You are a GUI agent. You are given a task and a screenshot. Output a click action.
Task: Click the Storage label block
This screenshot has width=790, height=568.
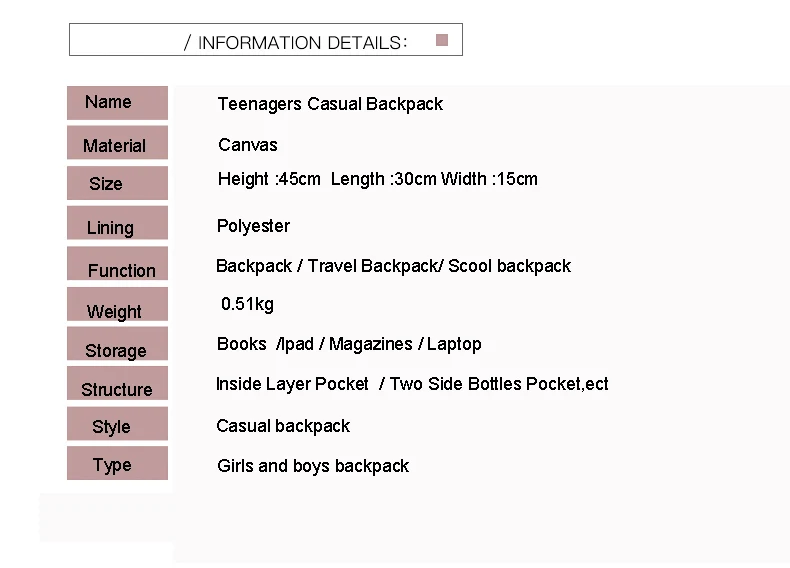(x=117, y=344)
